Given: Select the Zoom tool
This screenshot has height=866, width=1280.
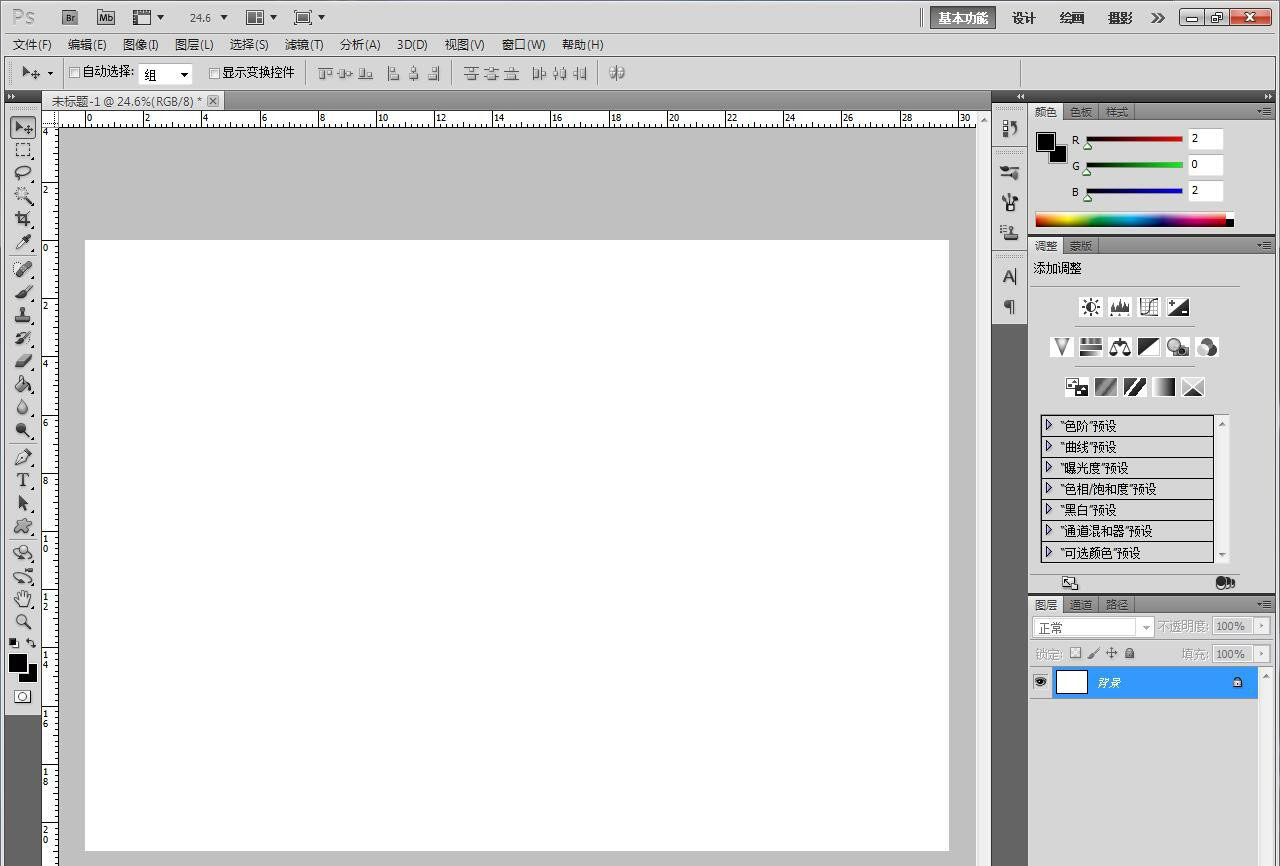Looking at the screenshot, I should 23,621.
